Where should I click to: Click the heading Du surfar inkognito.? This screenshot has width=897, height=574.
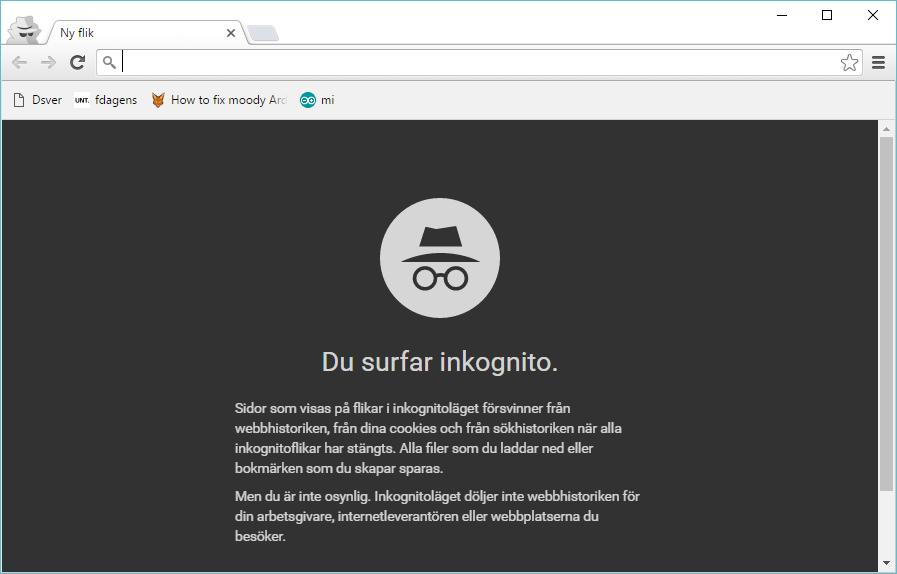pyautogui.click(x=440, y=362)
